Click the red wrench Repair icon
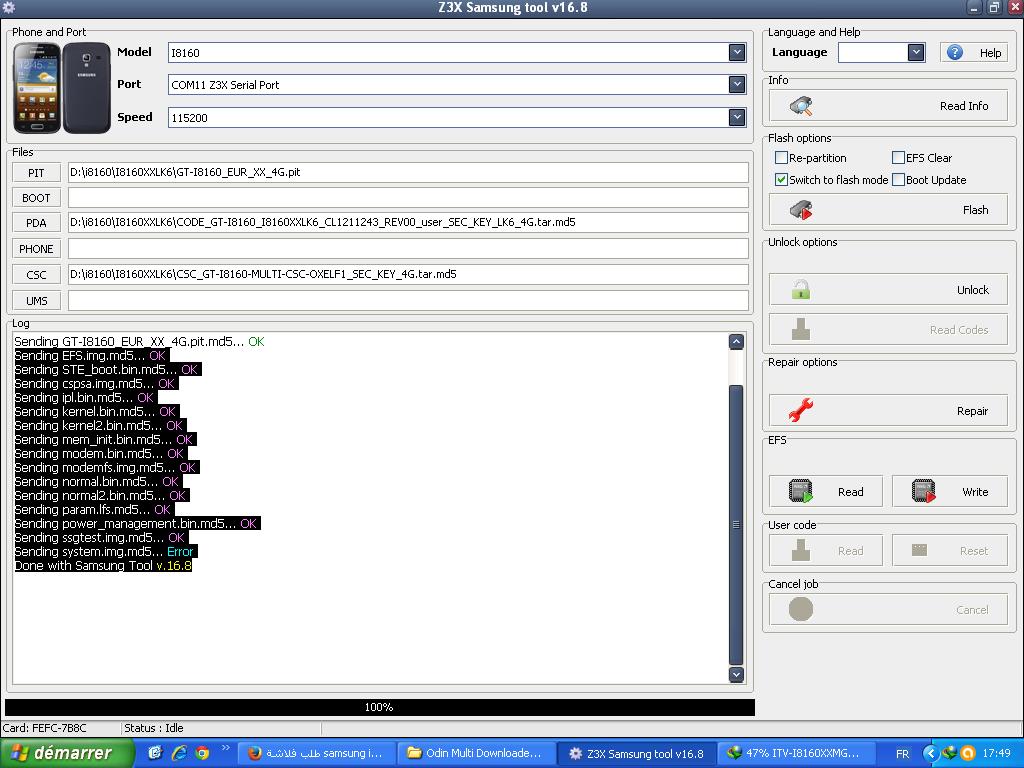1024x768 pixels. (x=801, y=410)
